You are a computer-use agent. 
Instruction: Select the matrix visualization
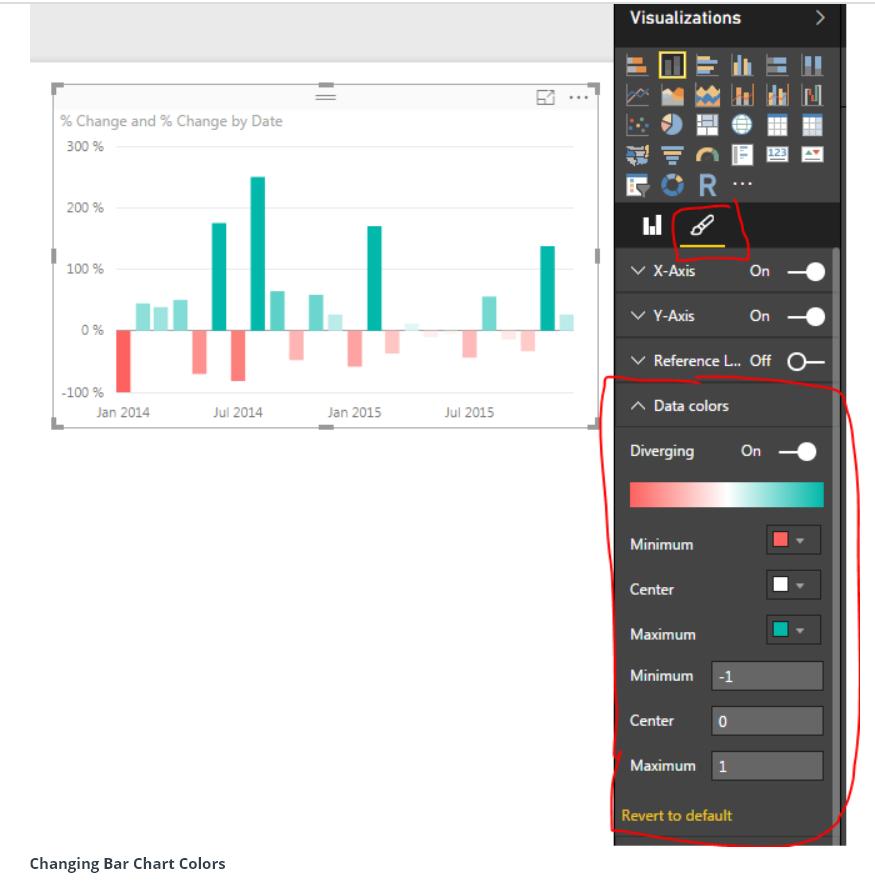[812, 125]
